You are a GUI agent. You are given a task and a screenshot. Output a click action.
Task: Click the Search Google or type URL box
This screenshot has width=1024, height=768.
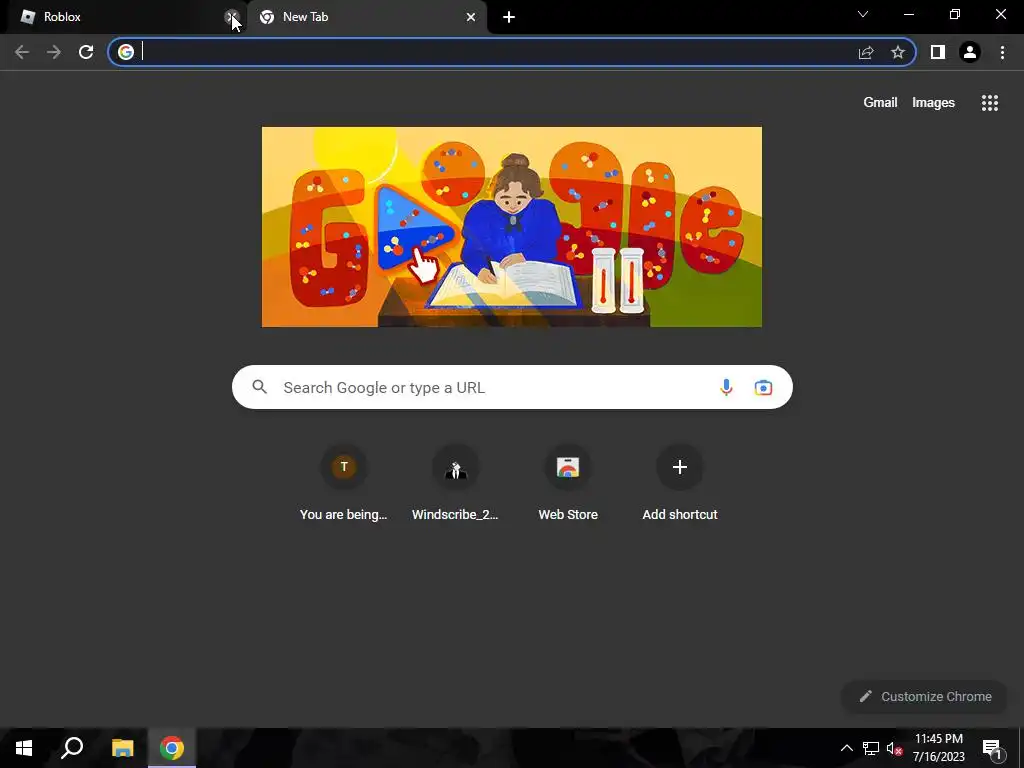pyautogui.click(x=512, y=387)
